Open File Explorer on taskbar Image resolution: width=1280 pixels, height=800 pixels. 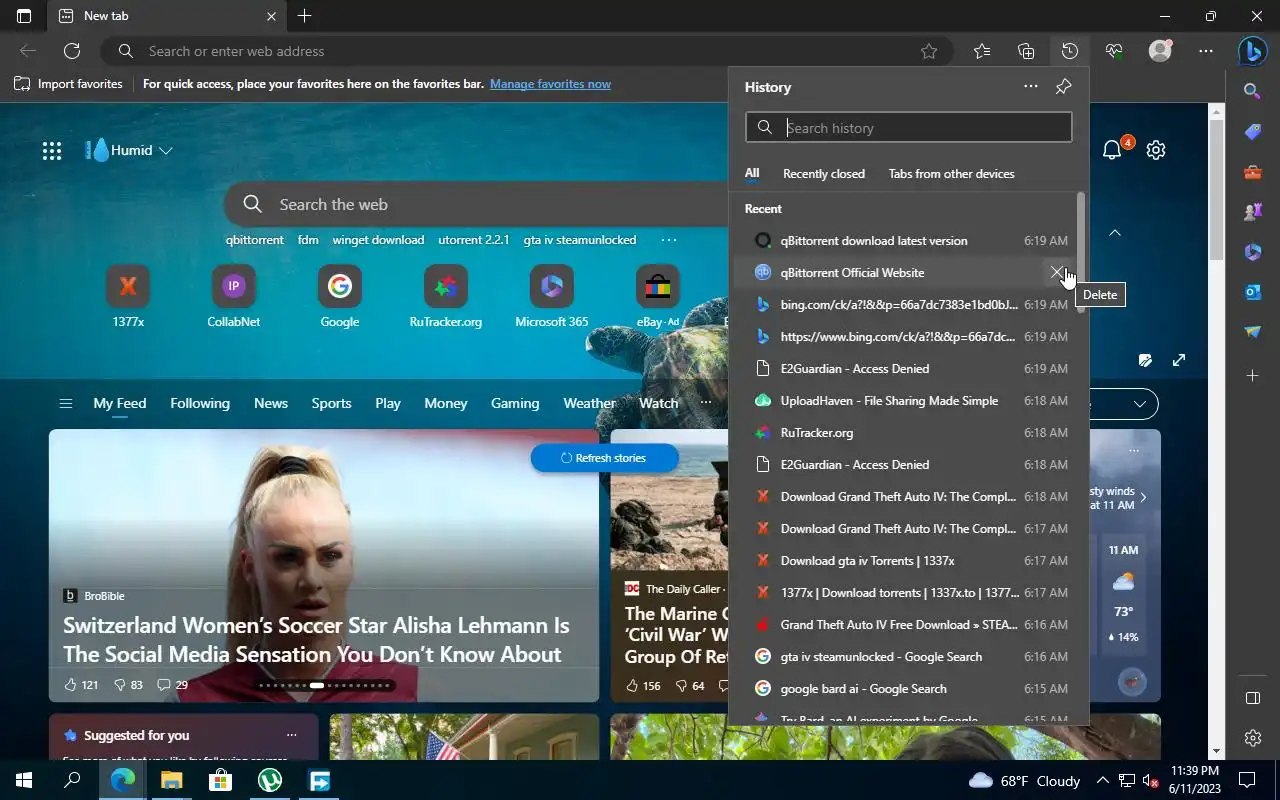pyautogui.click(x=172, y=780)
